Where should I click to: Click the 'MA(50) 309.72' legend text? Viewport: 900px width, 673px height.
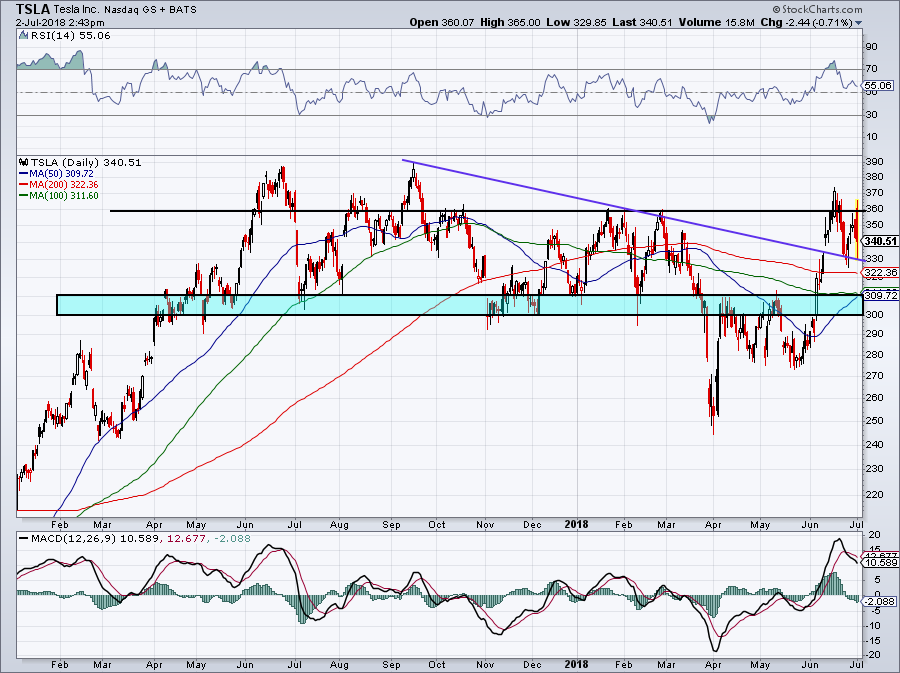(61, 174)
